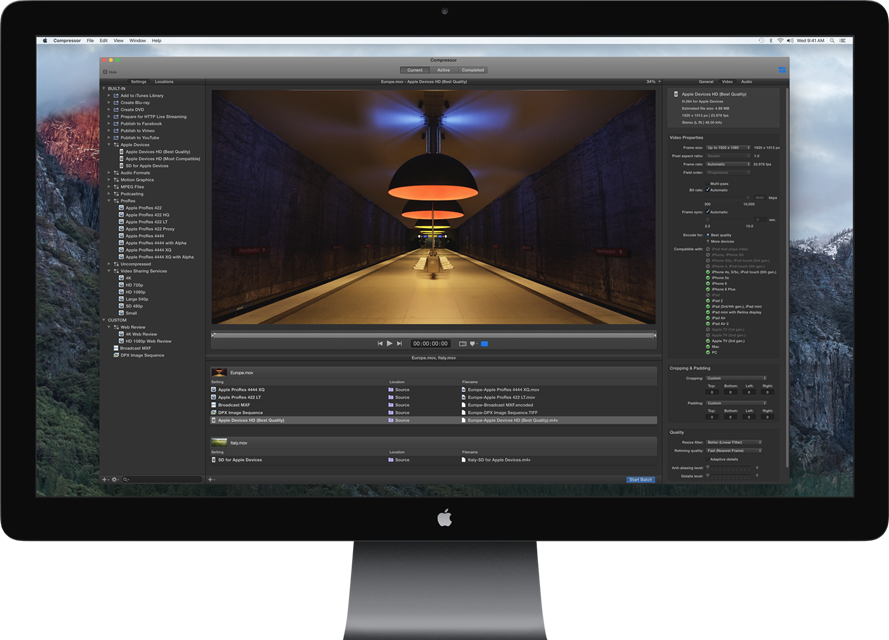Select Apple ProRes 422 HQ preset icon
This screenshot has height=640, width=889.
pyautogui.click(x=121, y=215)
